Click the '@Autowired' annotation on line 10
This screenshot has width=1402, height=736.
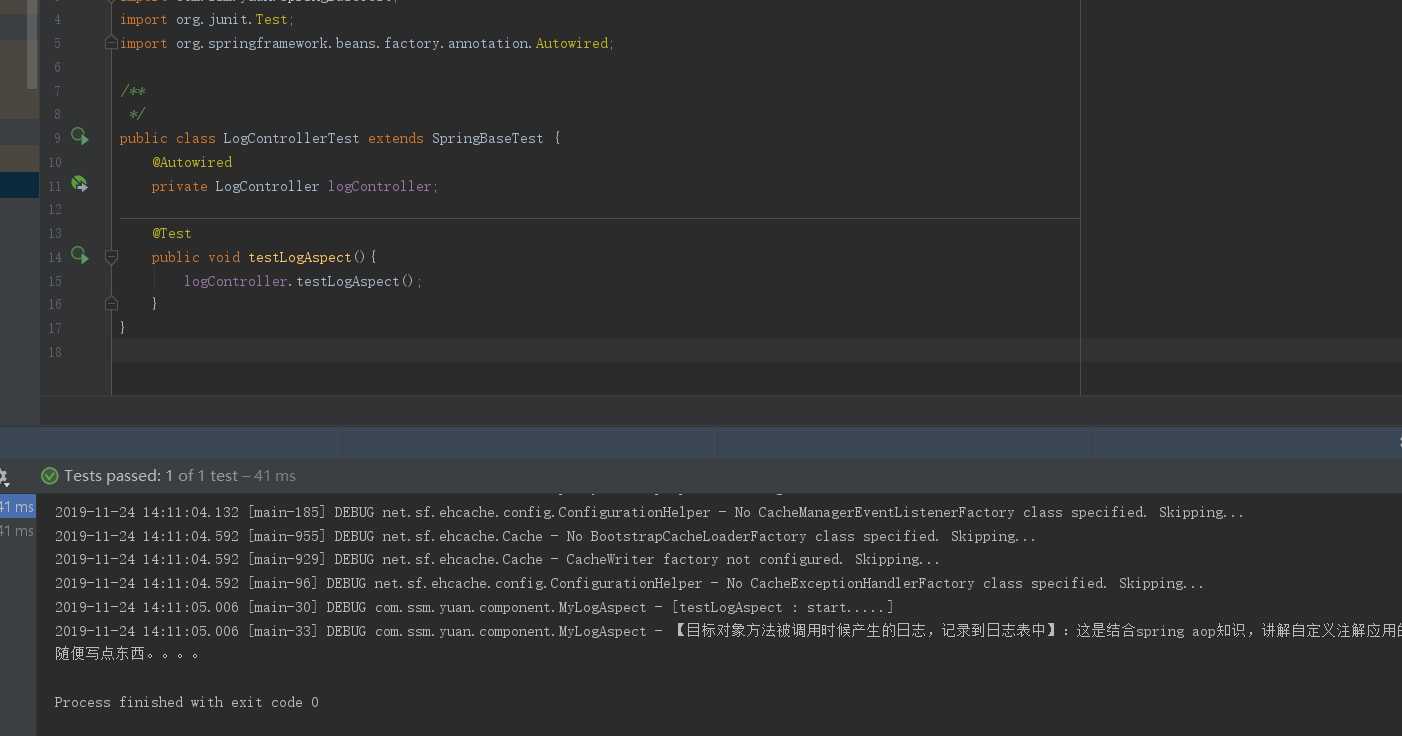192,162
